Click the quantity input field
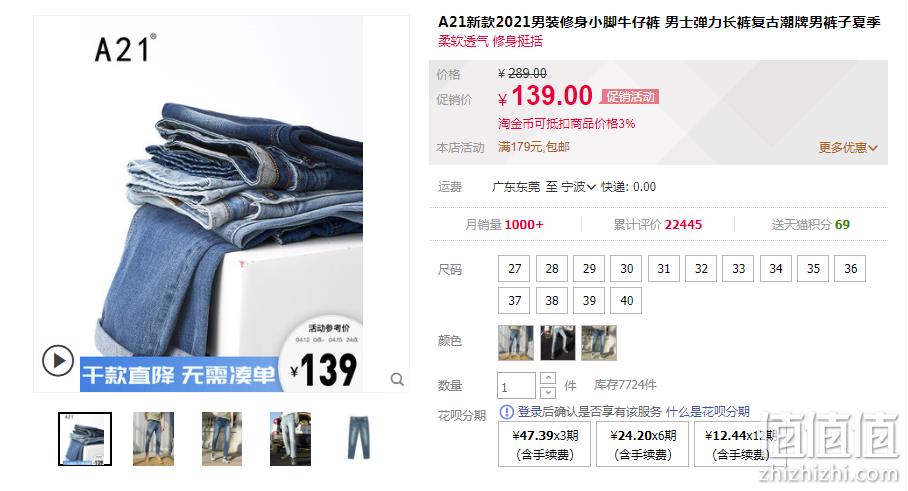Screen dimensions: 908x491 pos(516,386)
